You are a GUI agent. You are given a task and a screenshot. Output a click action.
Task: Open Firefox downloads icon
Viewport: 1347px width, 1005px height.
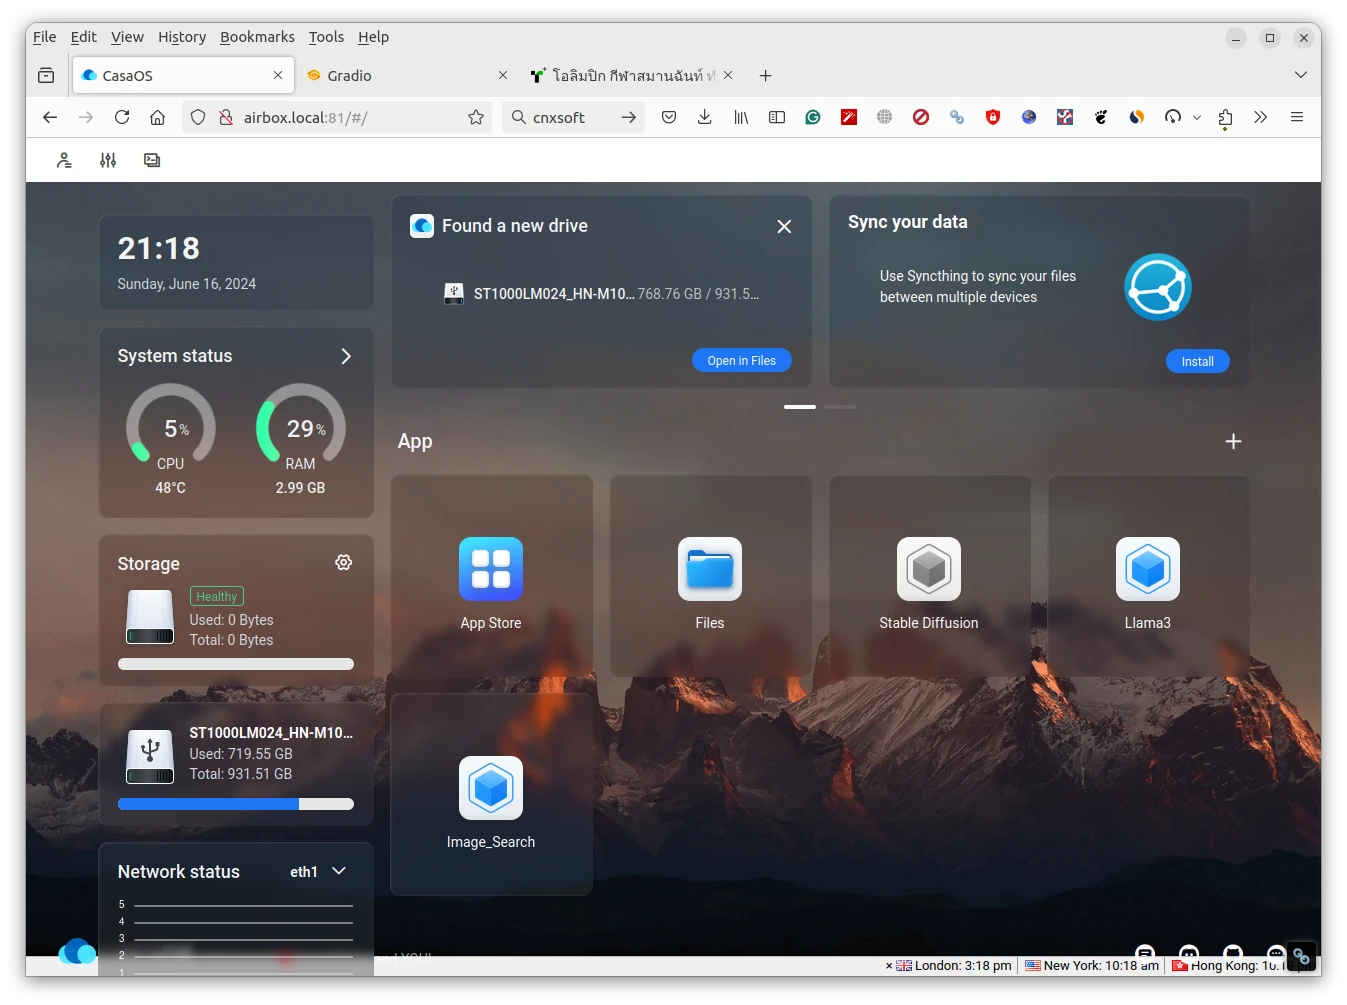point(705,117)
